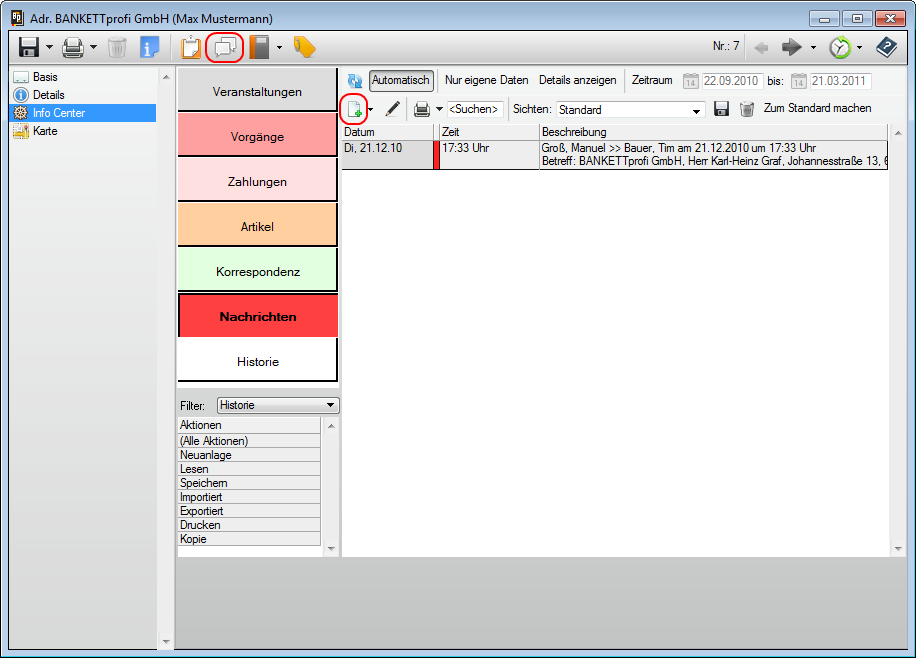Click the clipboard notes icon
The height and width of the screenshot is (659, 916).
[x=190, y=47]
